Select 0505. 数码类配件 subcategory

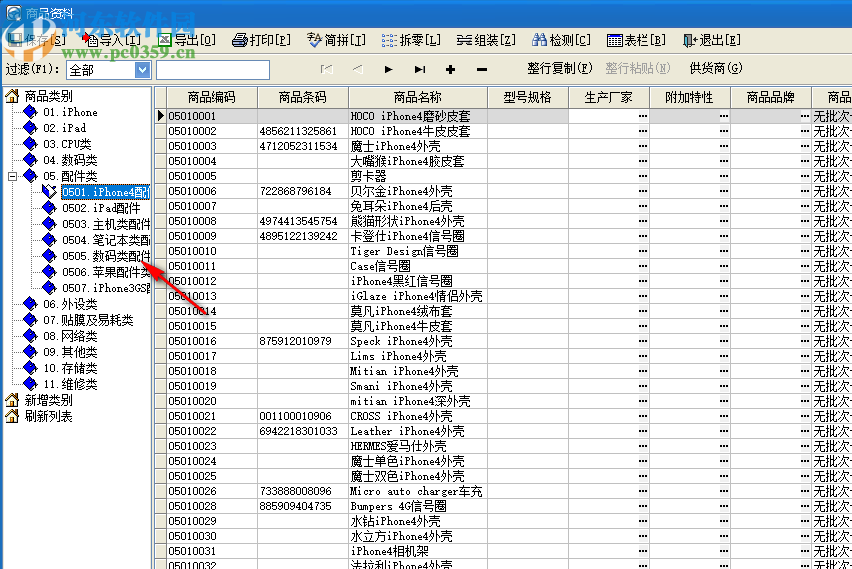click(105, 256)
